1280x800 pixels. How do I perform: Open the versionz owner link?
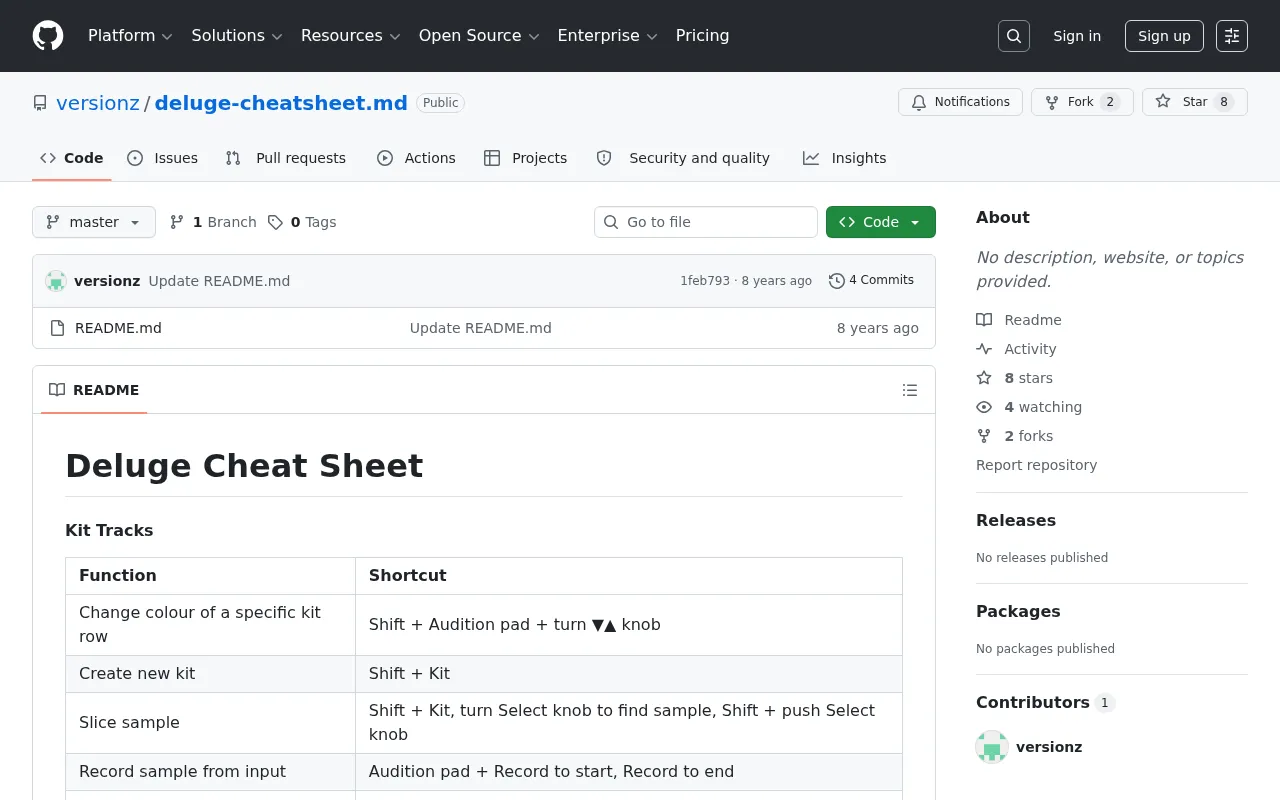coord(98,103)
